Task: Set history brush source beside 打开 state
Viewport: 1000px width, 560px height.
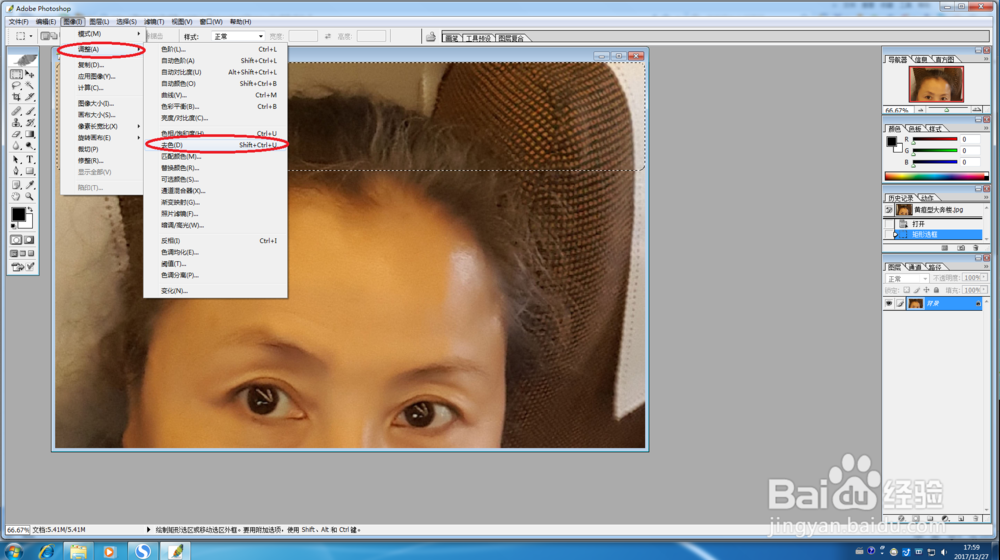Action: 889,224
